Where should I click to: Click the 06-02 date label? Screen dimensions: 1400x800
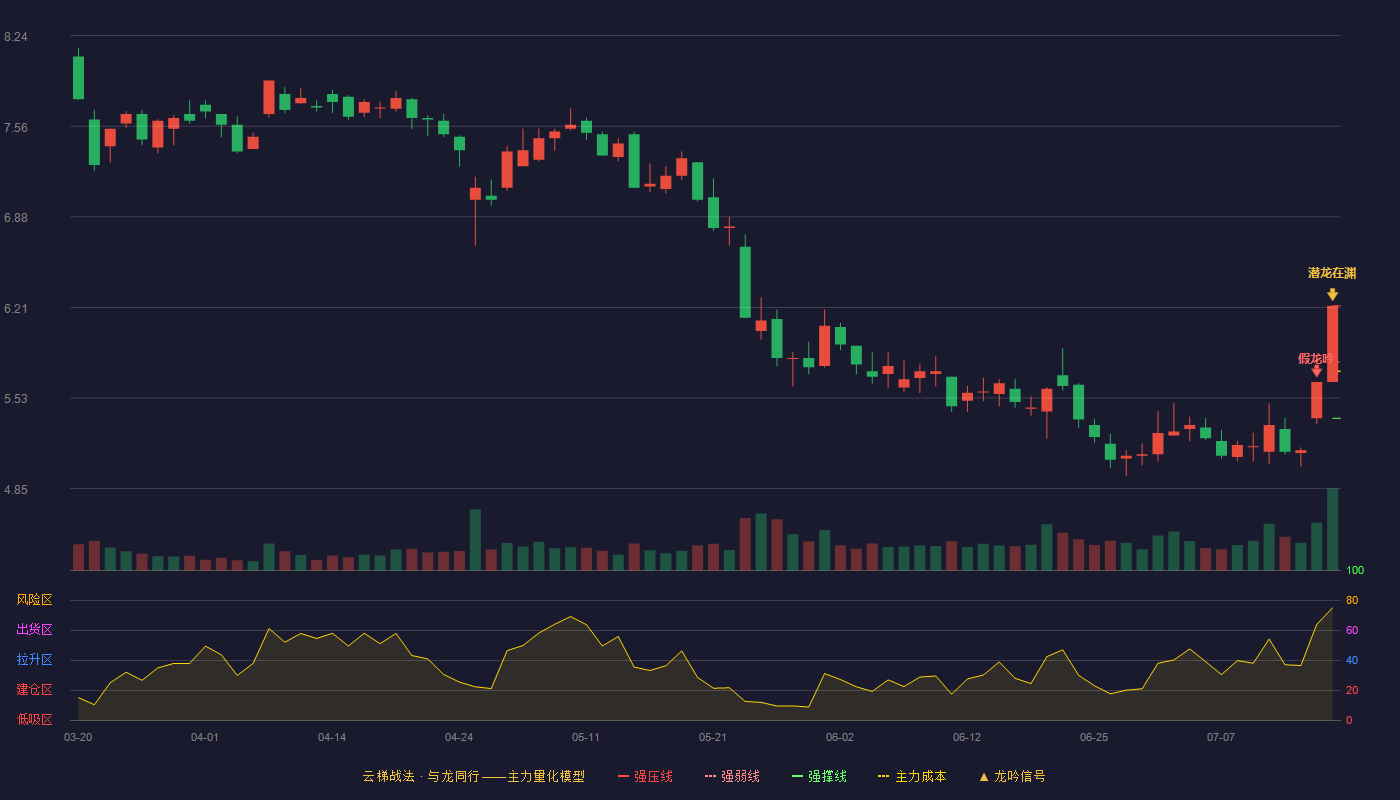(840, 737)
